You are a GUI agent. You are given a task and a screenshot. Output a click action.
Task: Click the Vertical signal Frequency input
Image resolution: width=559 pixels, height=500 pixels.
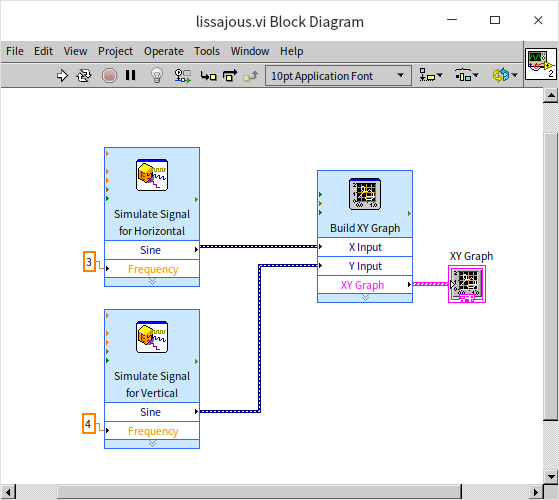(152, 431)
